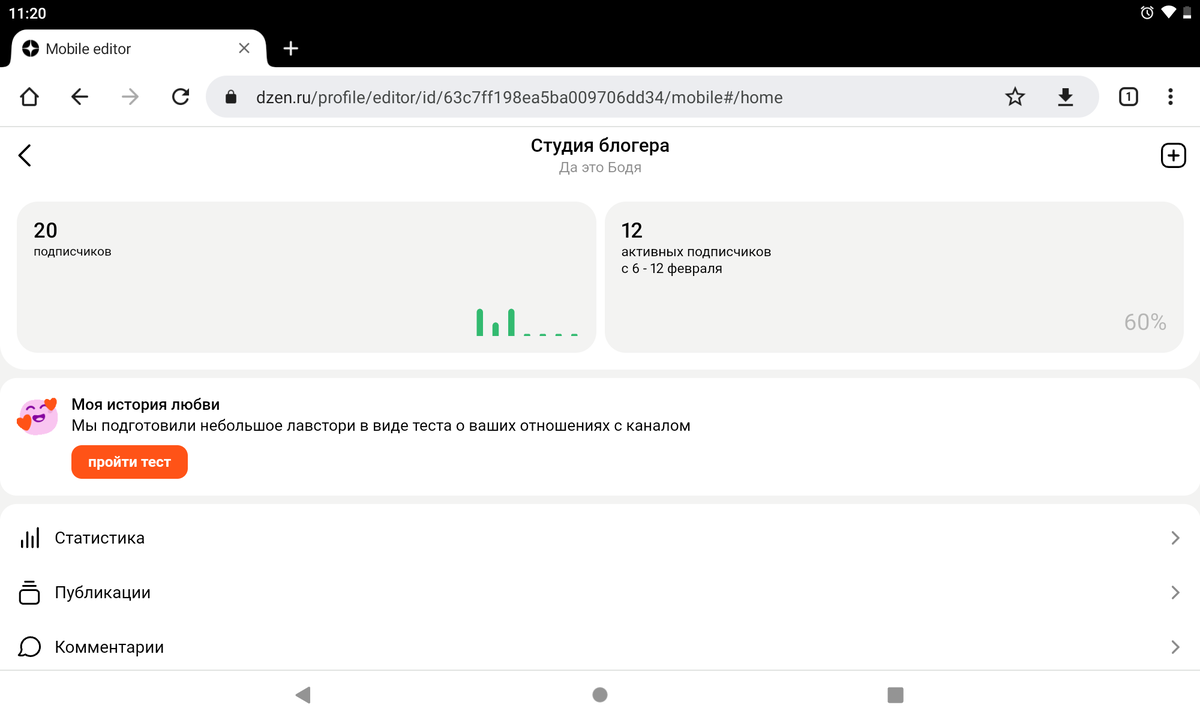
Task: Tap the back arrow beside Студия блогера
Action: tap(24, 155)
